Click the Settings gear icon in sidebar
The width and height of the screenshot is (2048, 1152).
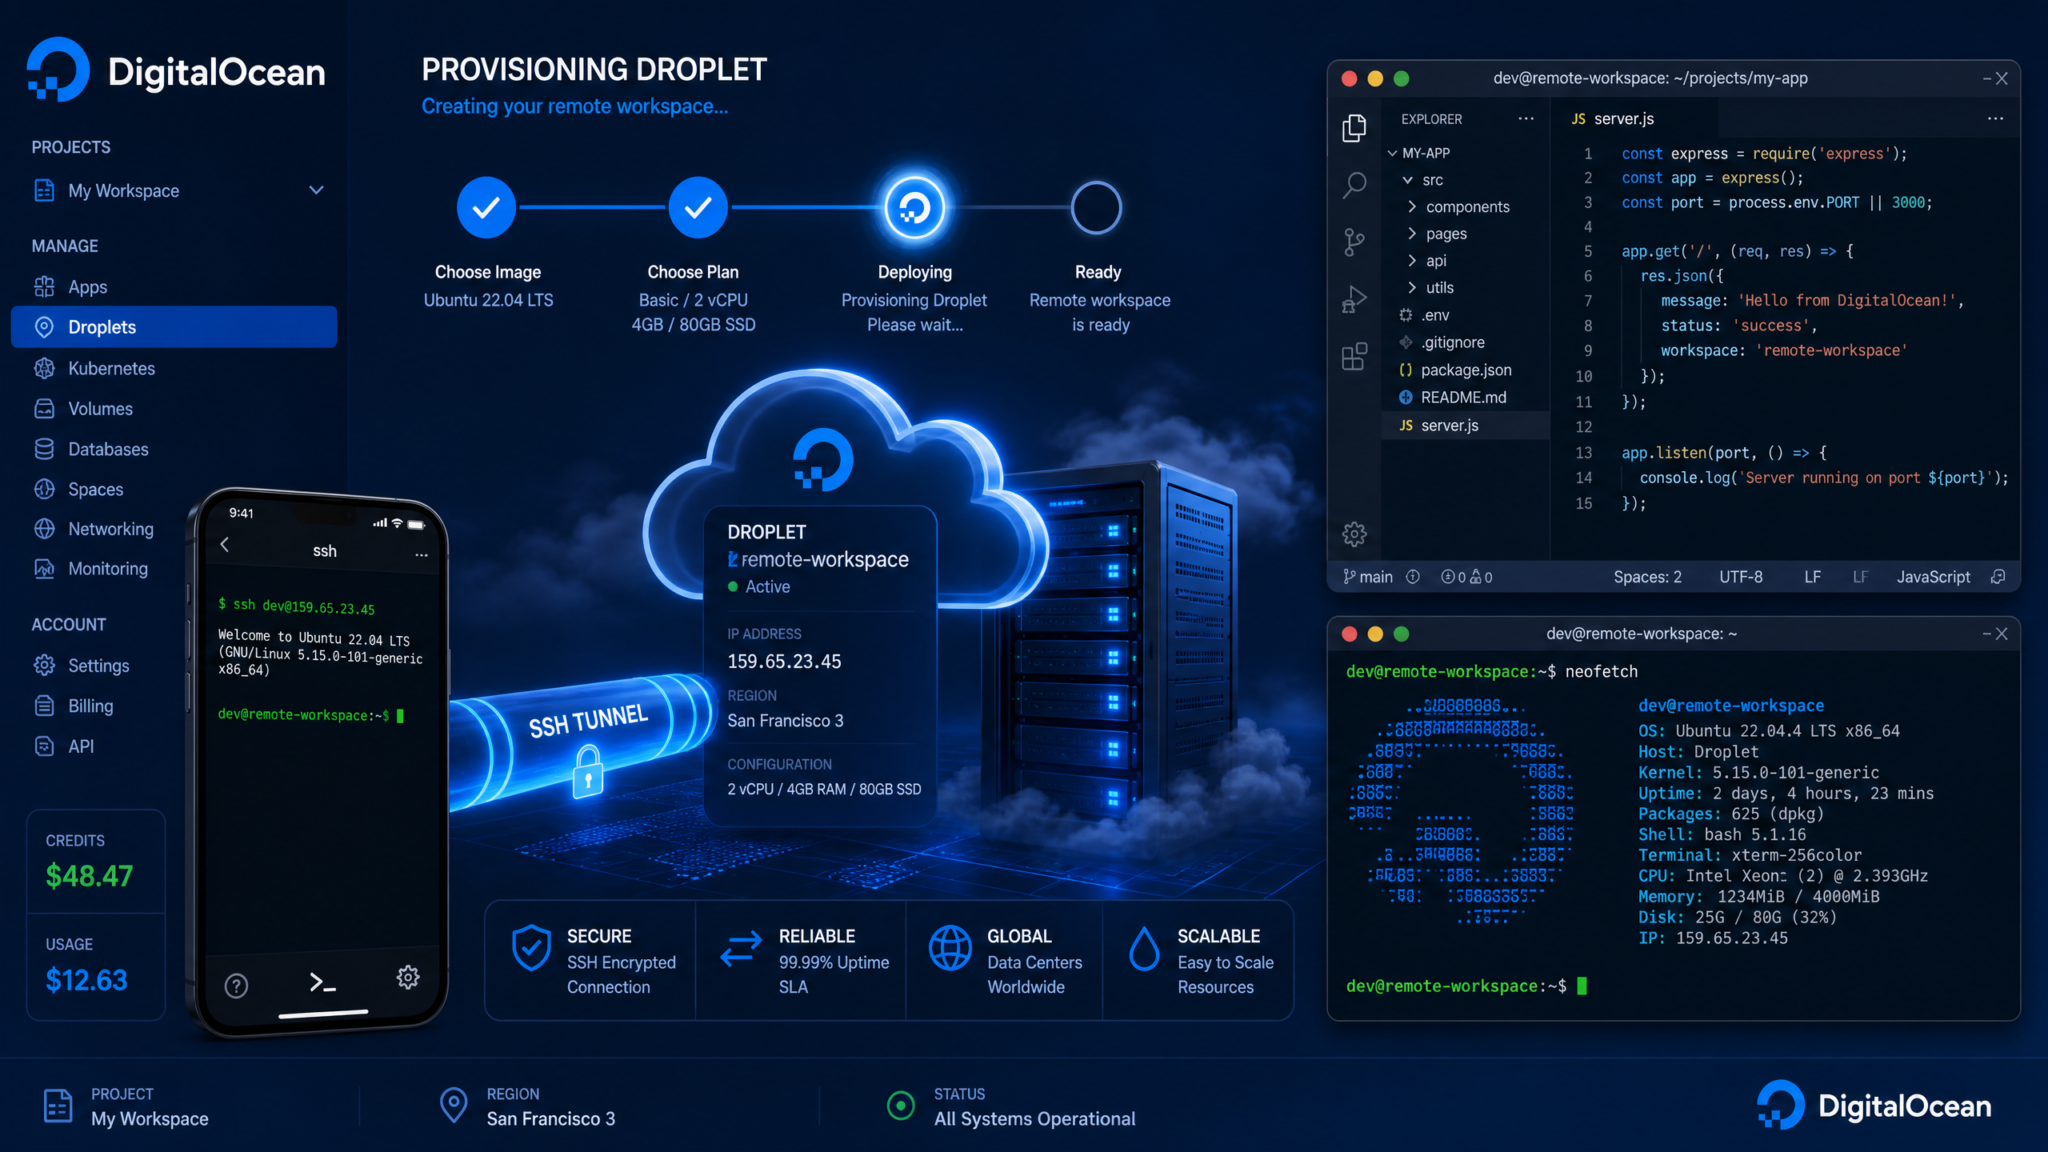[44, 665]
